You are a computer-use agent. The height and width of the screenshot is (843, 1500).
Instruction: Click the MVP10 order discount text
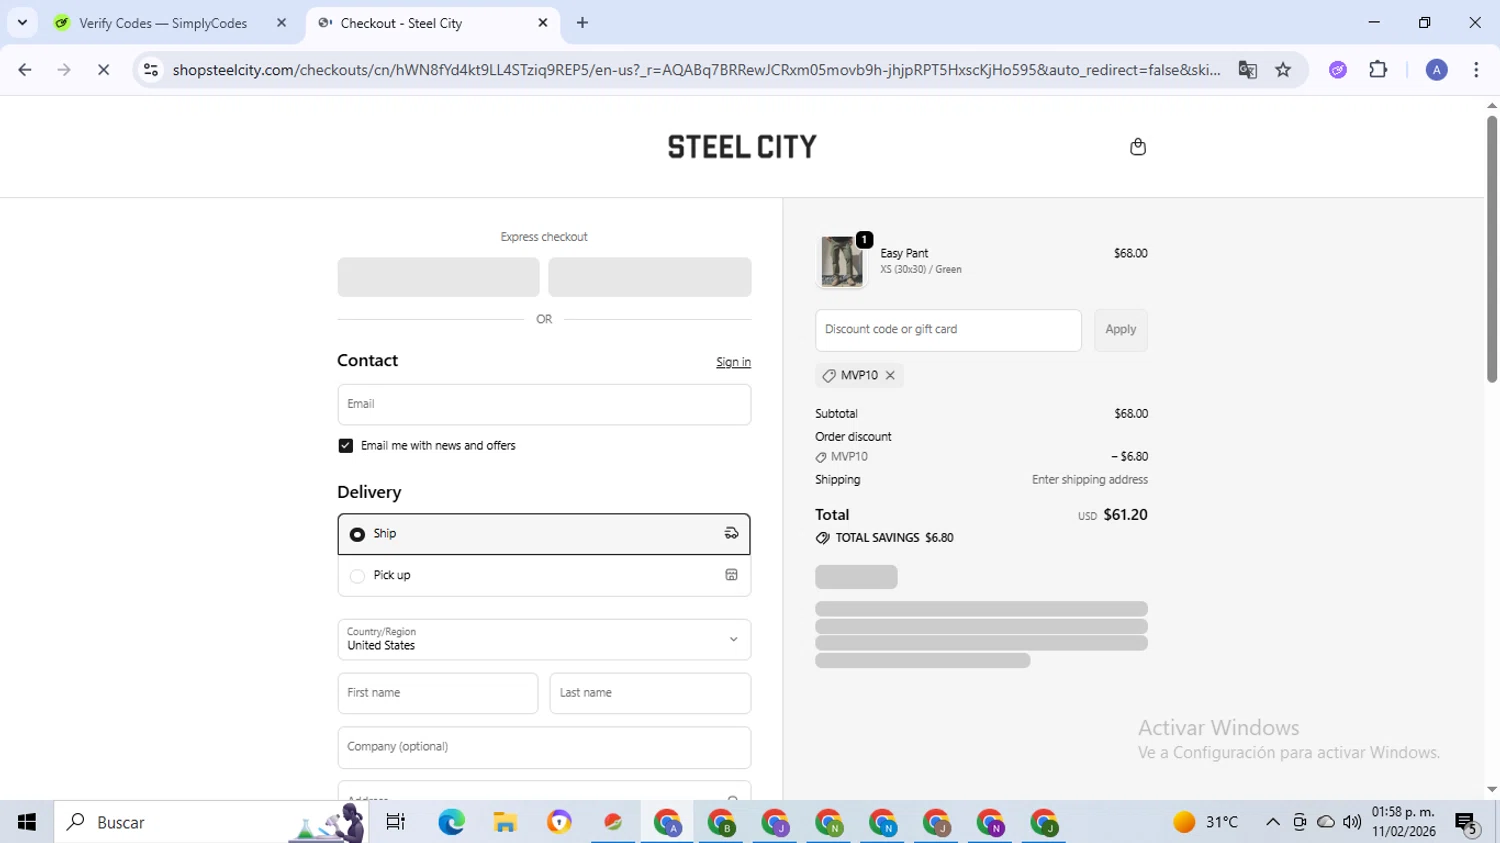point(849,457)
